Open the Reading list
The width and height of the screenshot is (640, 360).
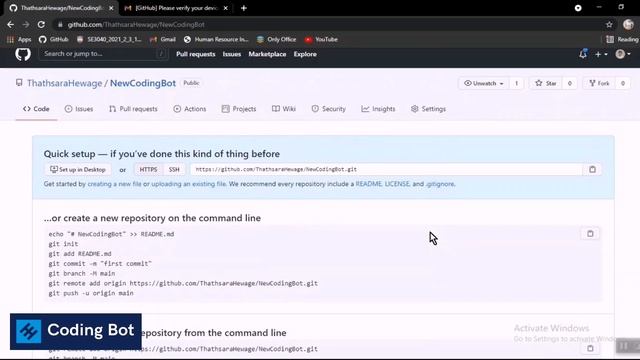[x=622, y=40]
